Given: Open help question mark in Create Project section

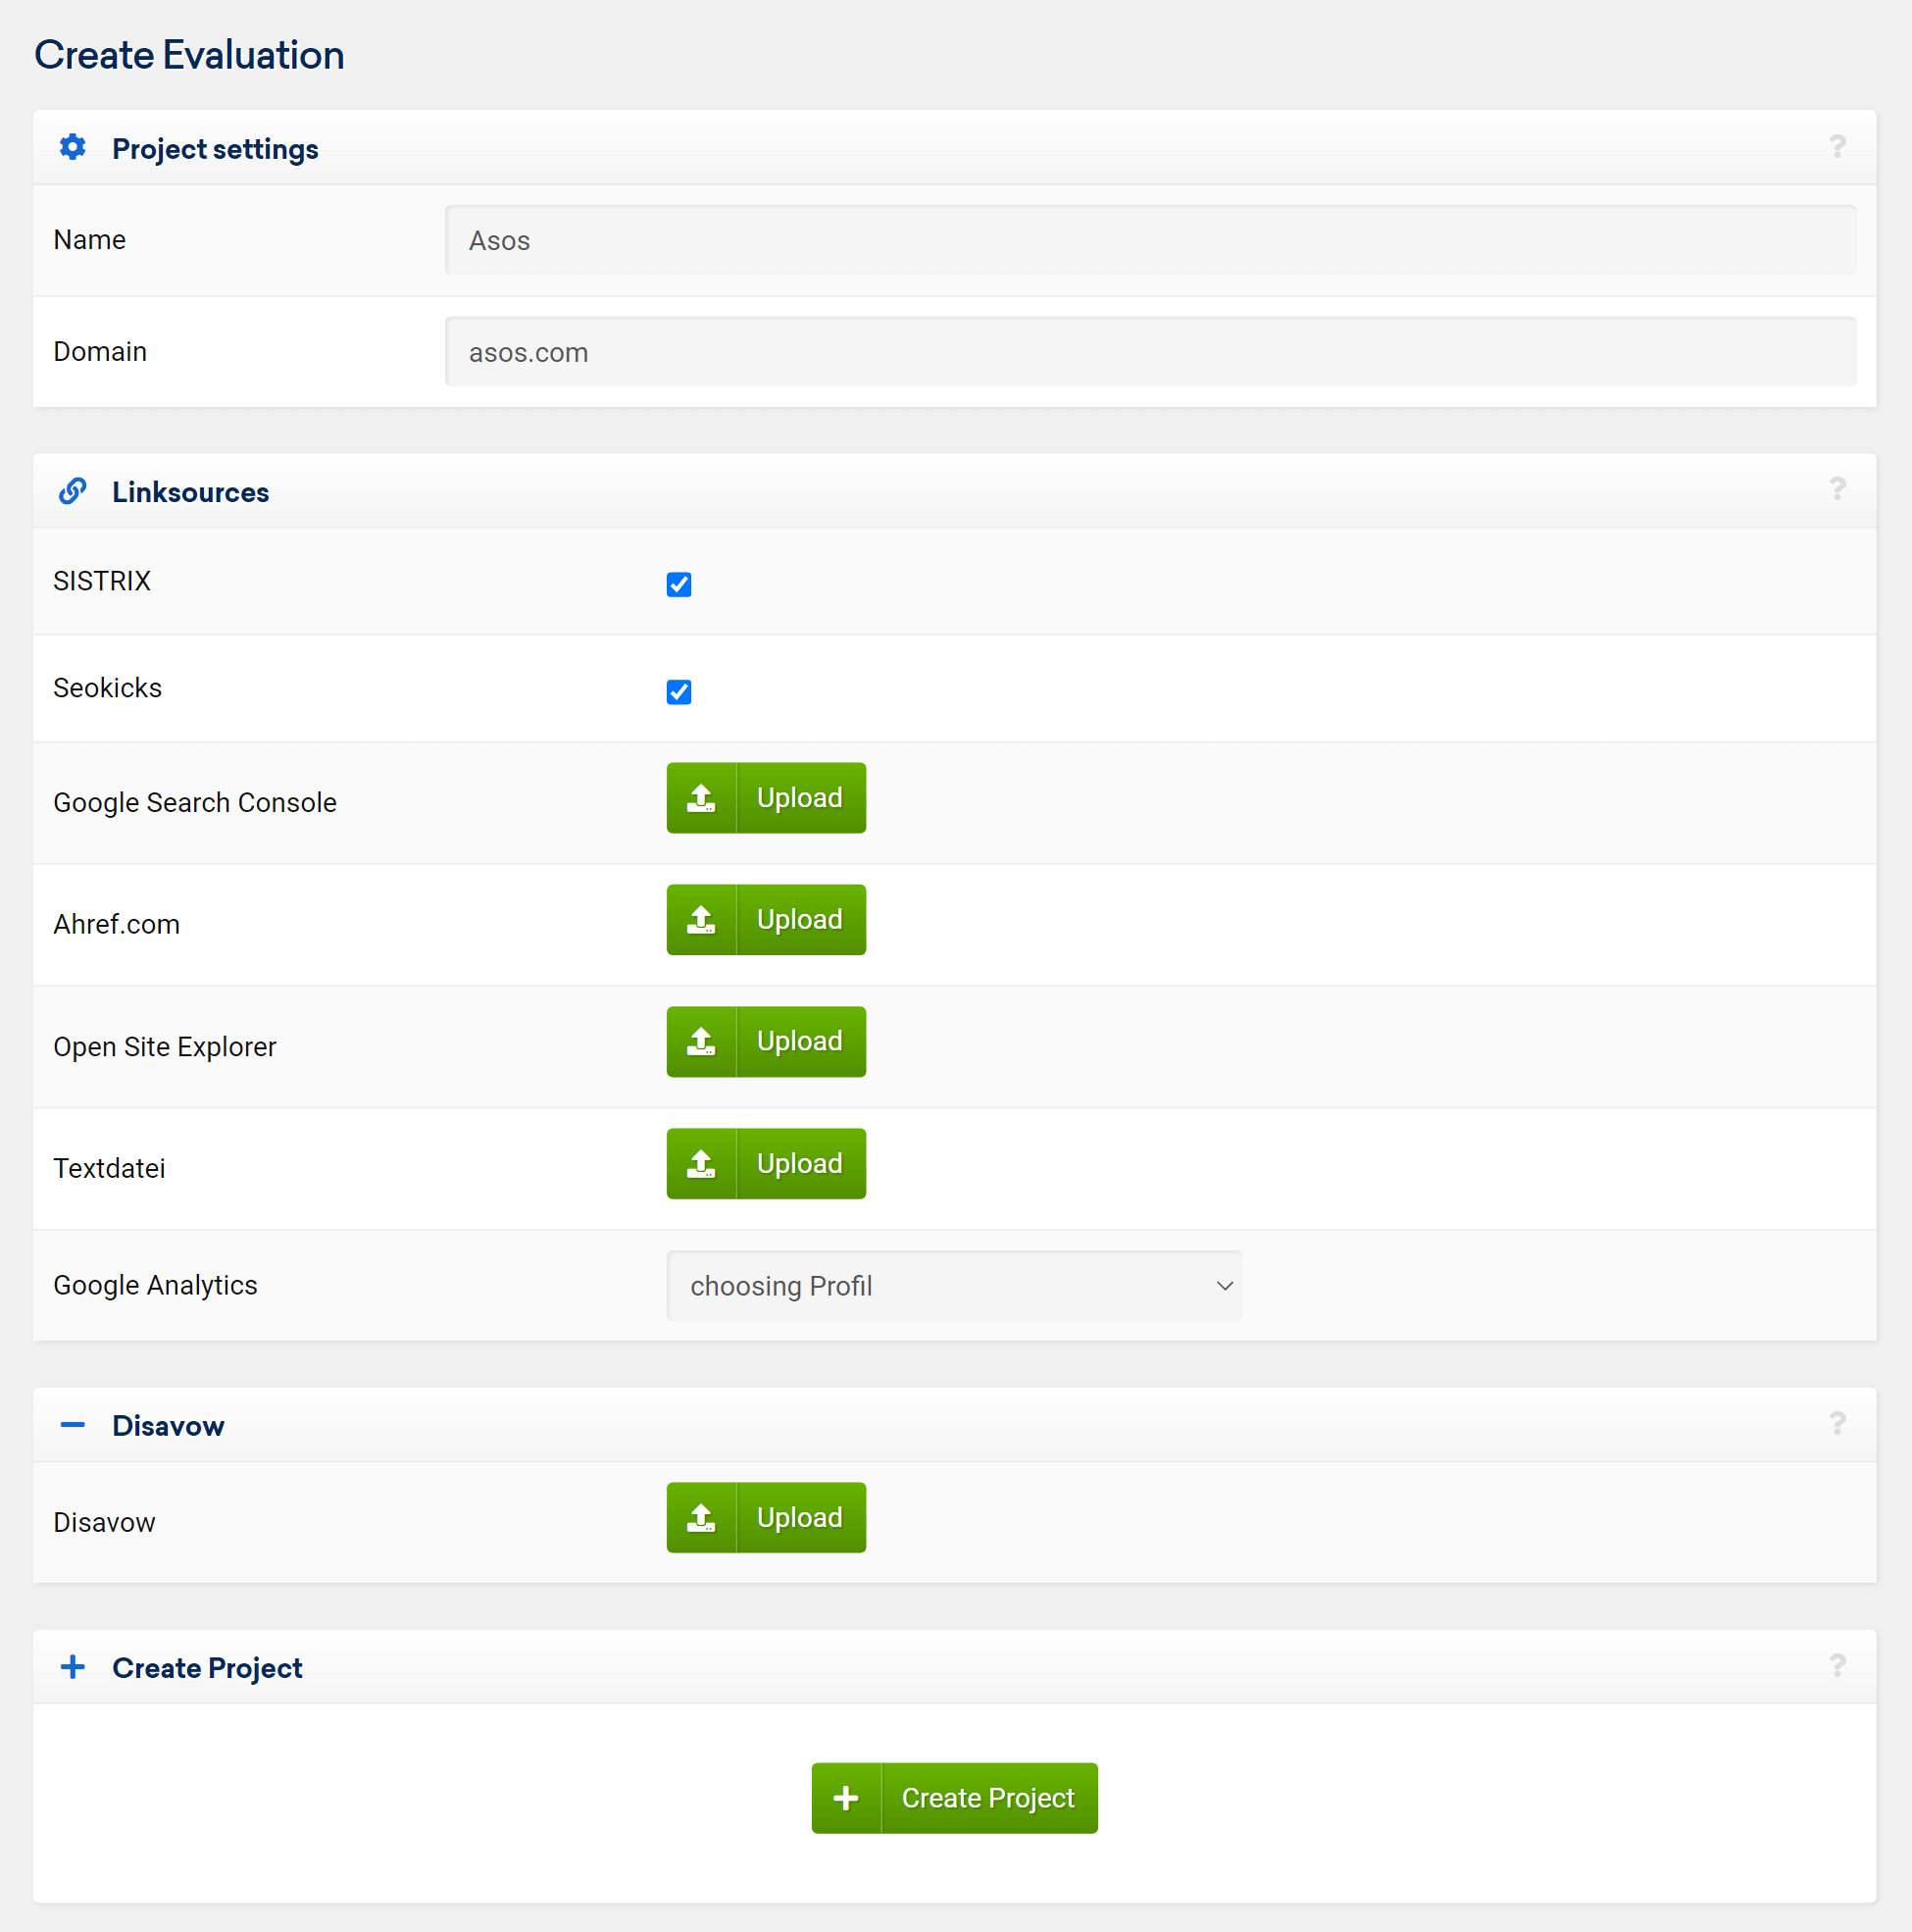Looking at the screenshot, I should [x=1837, y=1665].
